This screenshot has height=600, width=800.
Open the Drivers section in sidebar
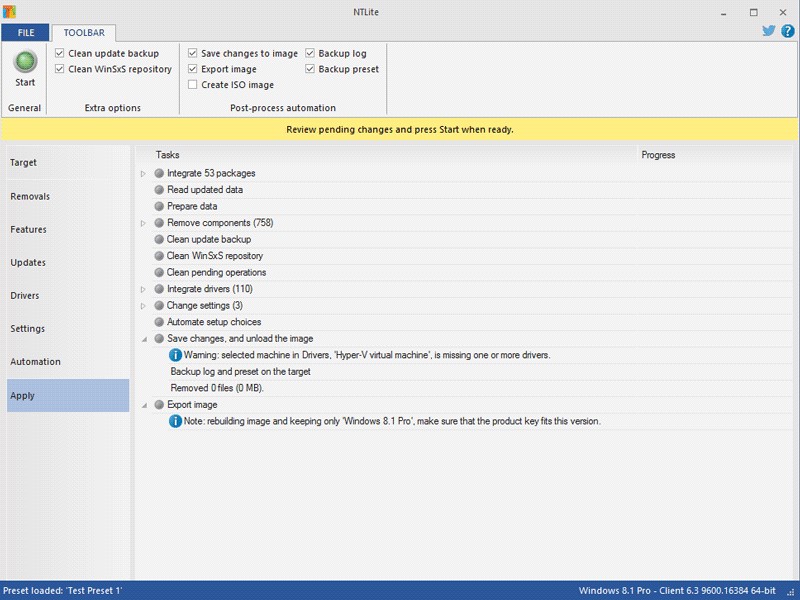25,296
